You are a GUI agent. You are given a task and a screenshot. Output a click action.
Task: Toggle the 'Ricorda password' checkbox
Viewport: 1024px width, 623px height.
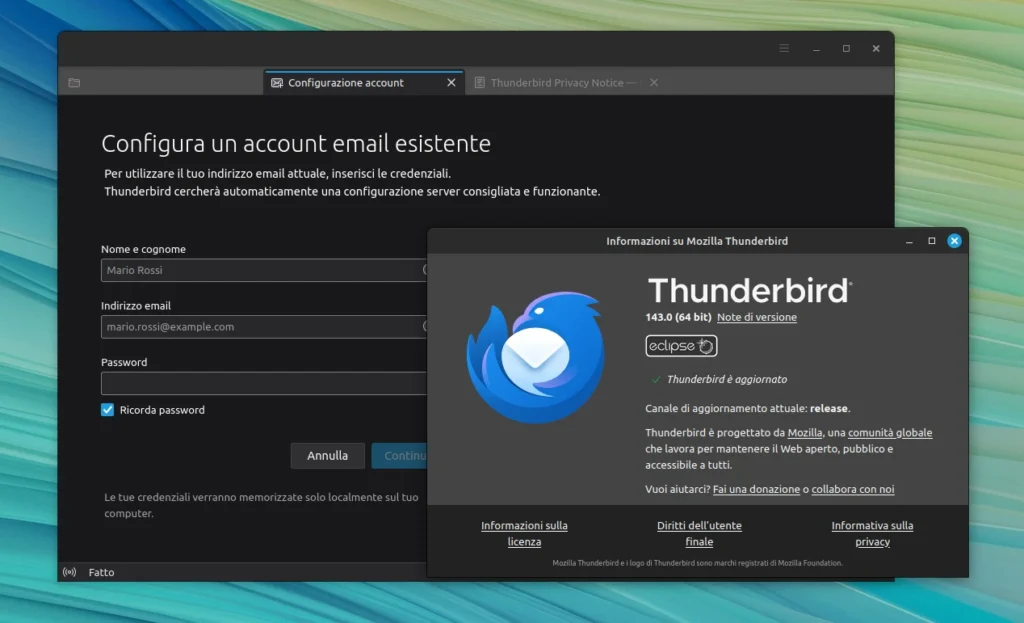(x=107, y=409)
